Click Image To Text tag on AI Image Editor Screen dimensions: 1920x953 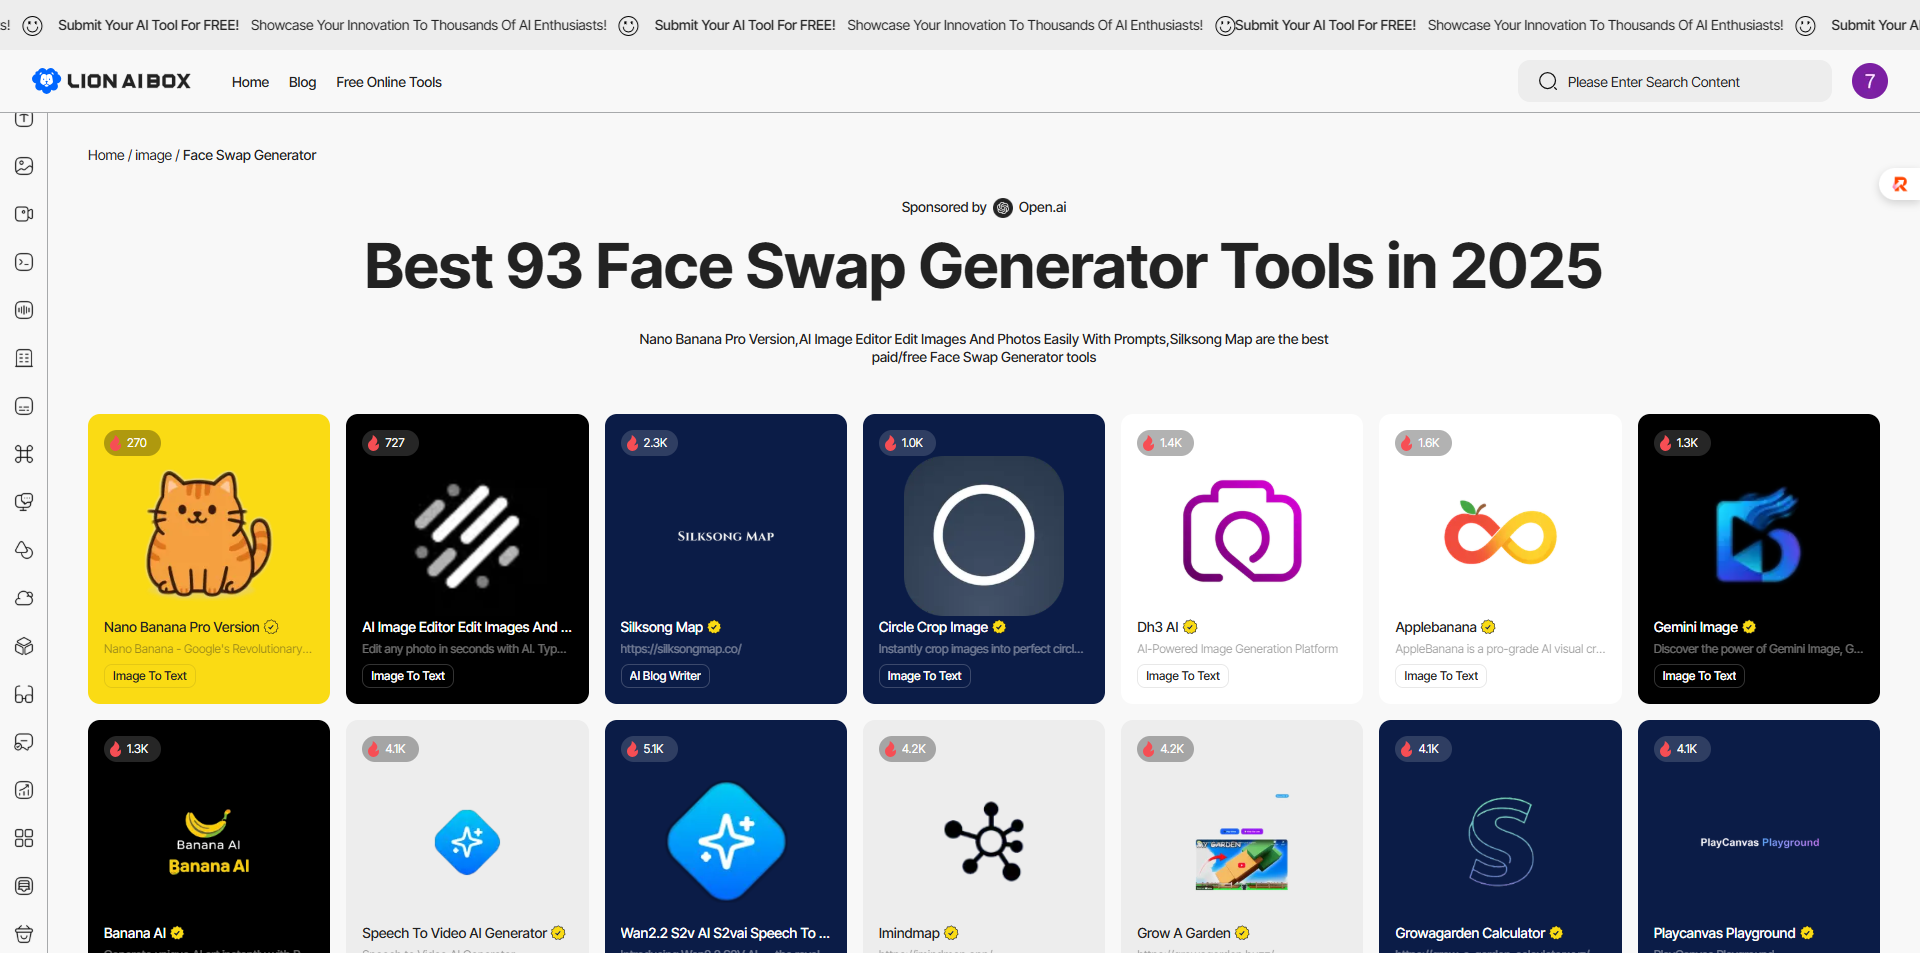pyautogui.click(x=408, y=676)
